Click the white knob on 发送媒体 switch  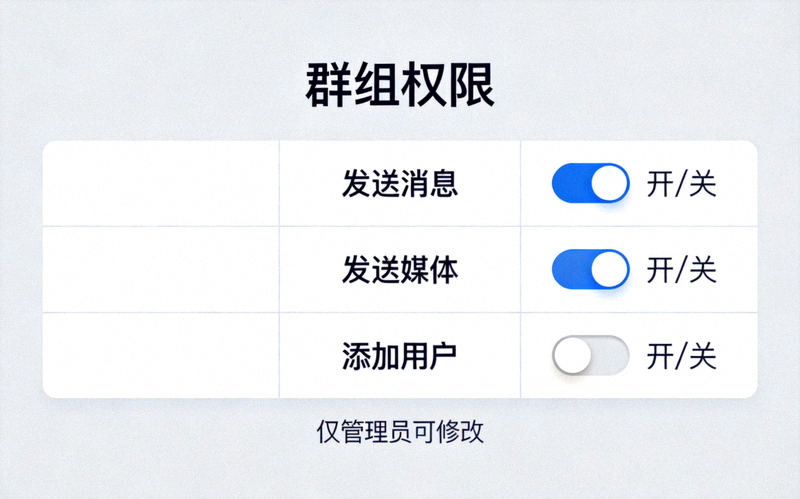610,269
